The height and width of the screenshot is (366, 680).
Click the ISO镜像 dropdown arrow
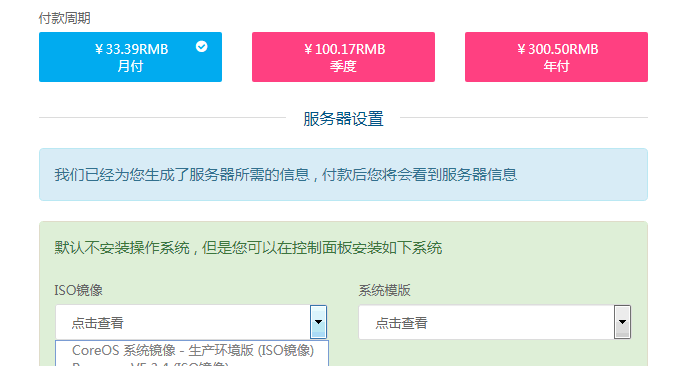pyautogui.click(x=318, y=322)
